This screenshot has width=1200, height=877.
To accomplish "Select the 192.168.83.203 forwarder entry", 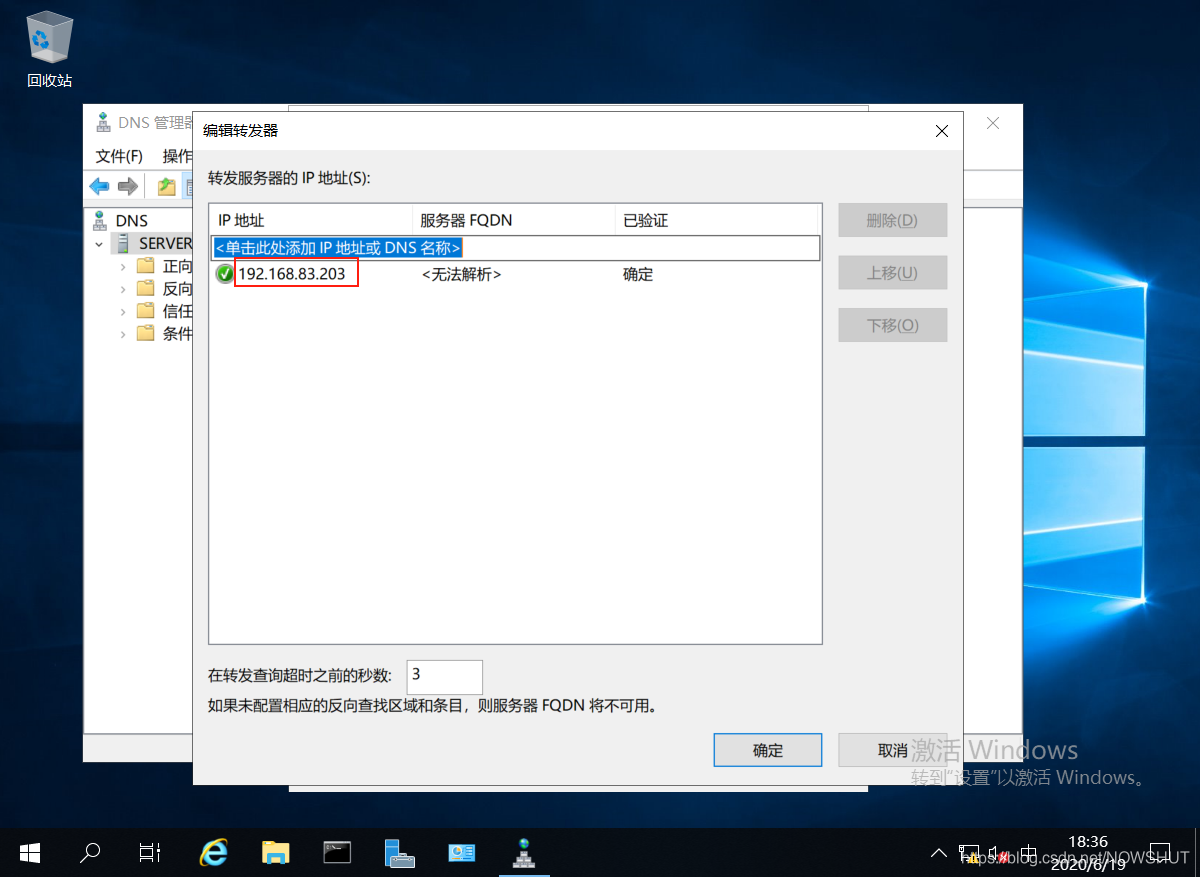I will click(291, 274).
